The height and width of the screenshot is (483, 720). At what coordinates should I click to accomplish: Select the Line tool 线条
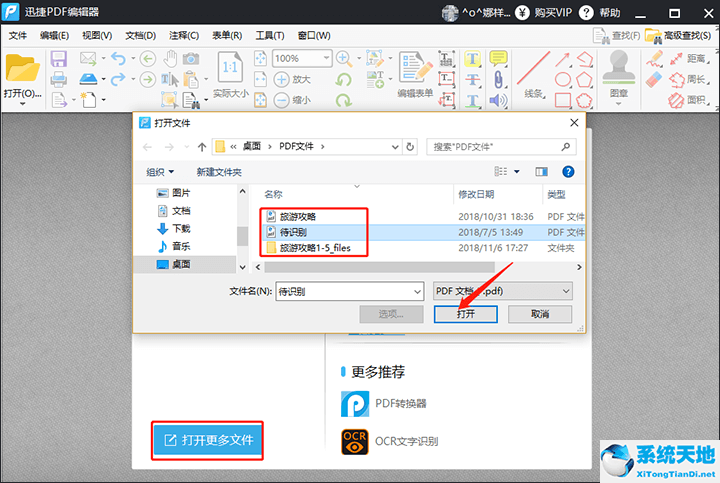(x=534, y=73)
